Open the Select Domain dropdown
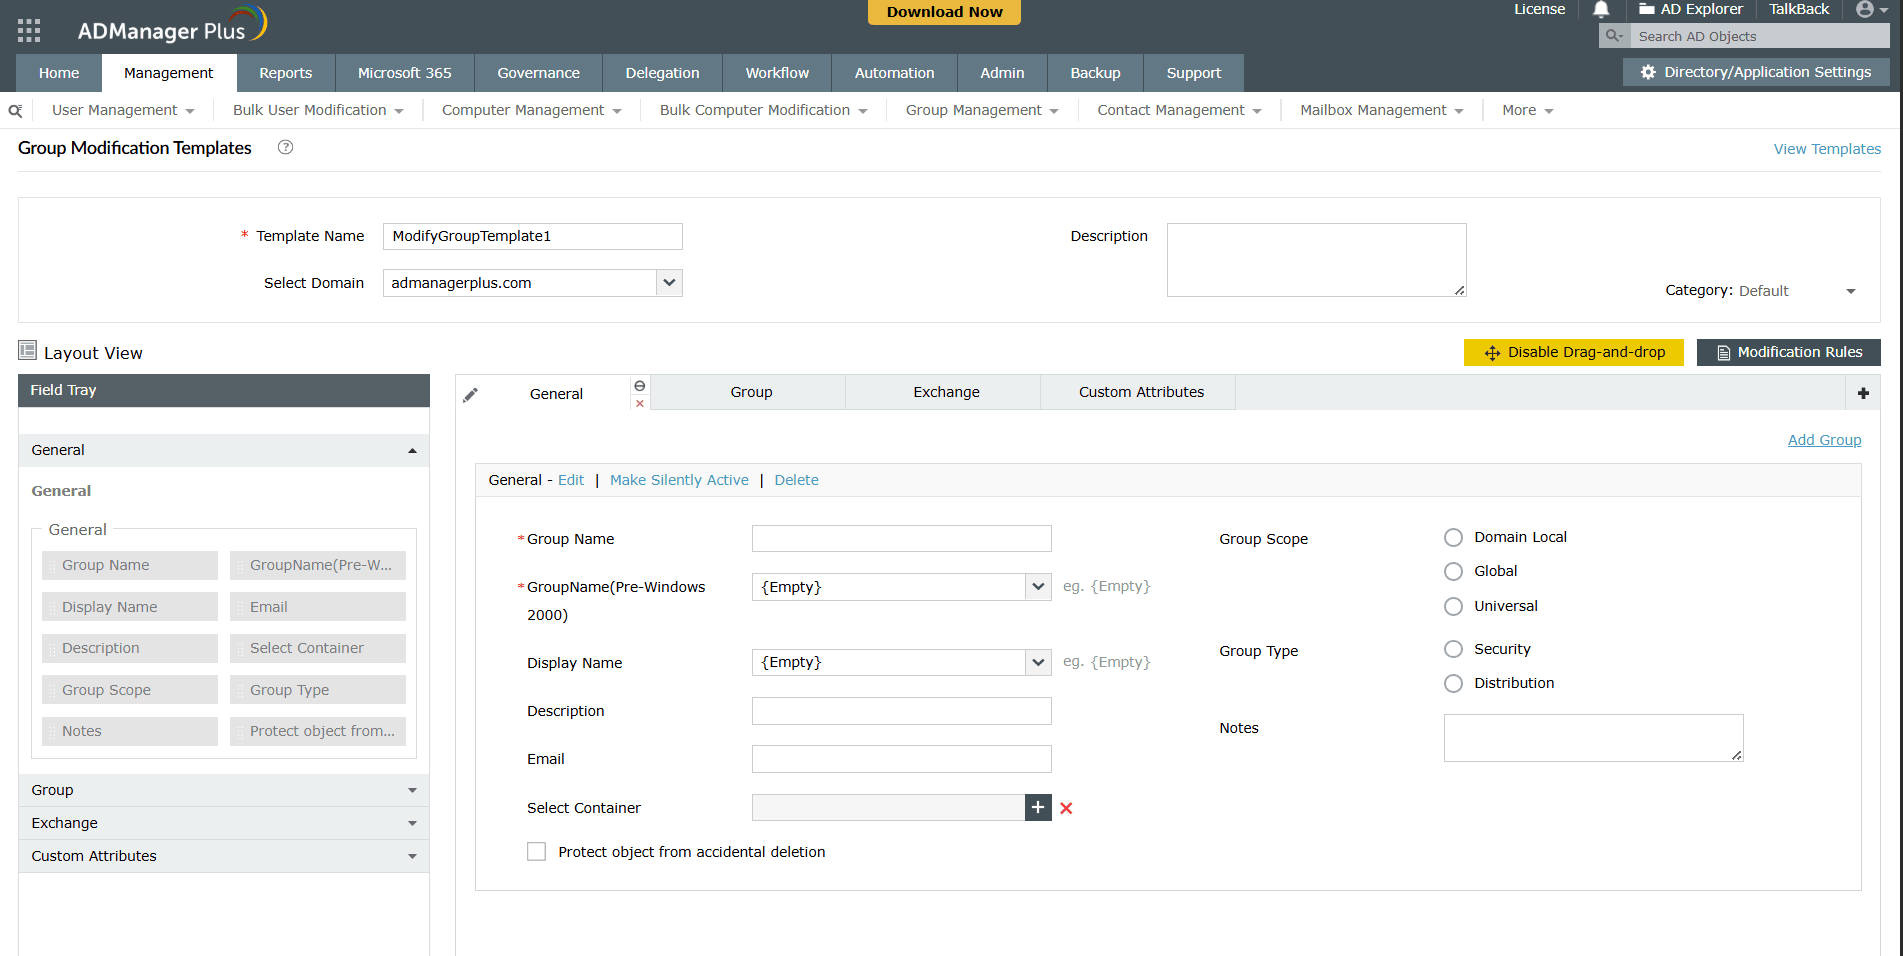 click(x=668, y=283)
